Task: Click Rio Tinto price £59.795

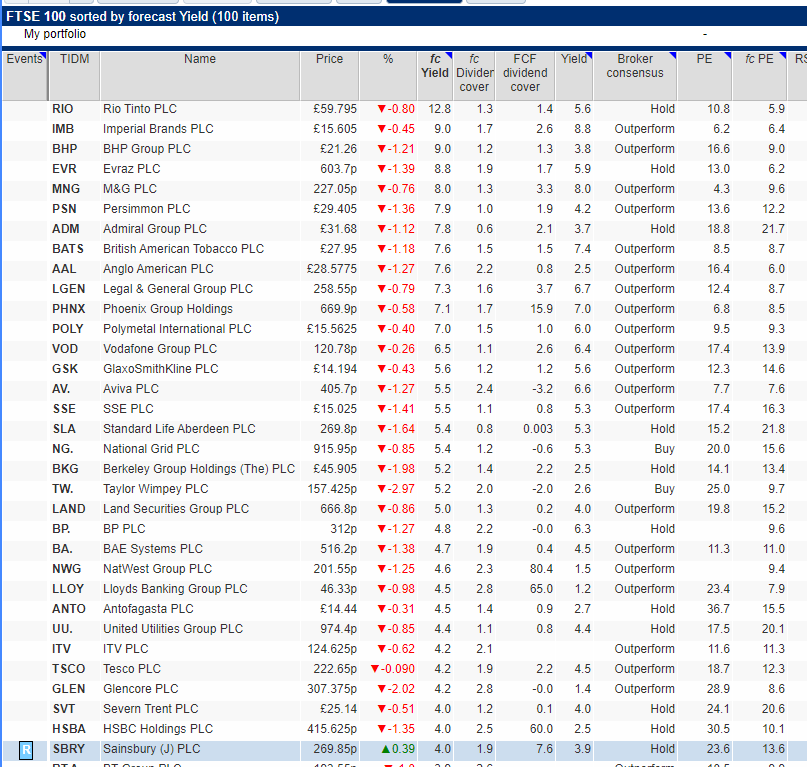Action: 335,109
